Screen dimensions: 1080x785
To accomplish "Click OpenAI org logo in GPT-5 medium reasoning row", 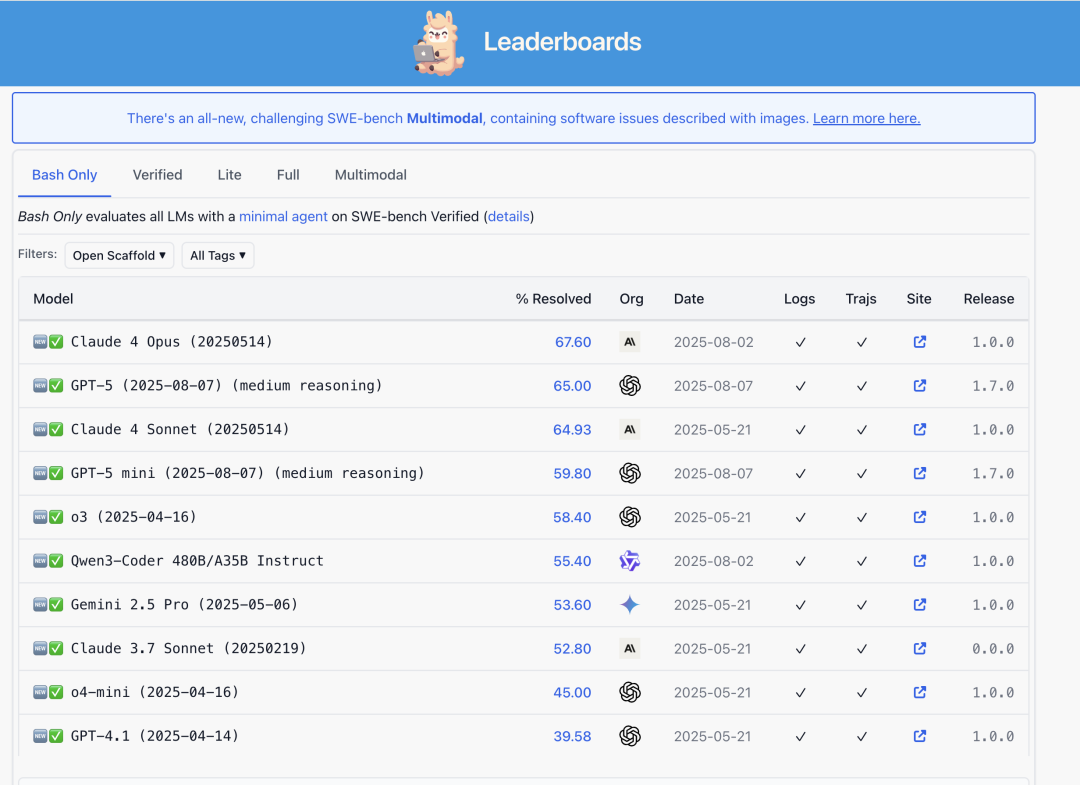I will 630,386.
